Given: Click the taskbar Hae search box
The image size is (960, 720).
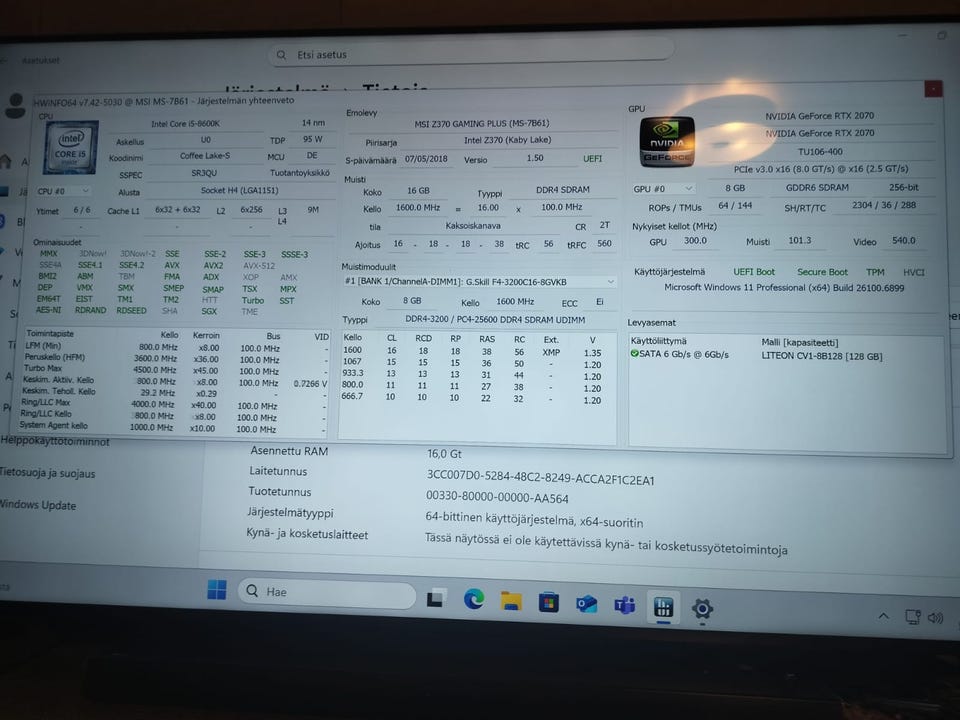Looking at the screenshot, I should point(327,592).
